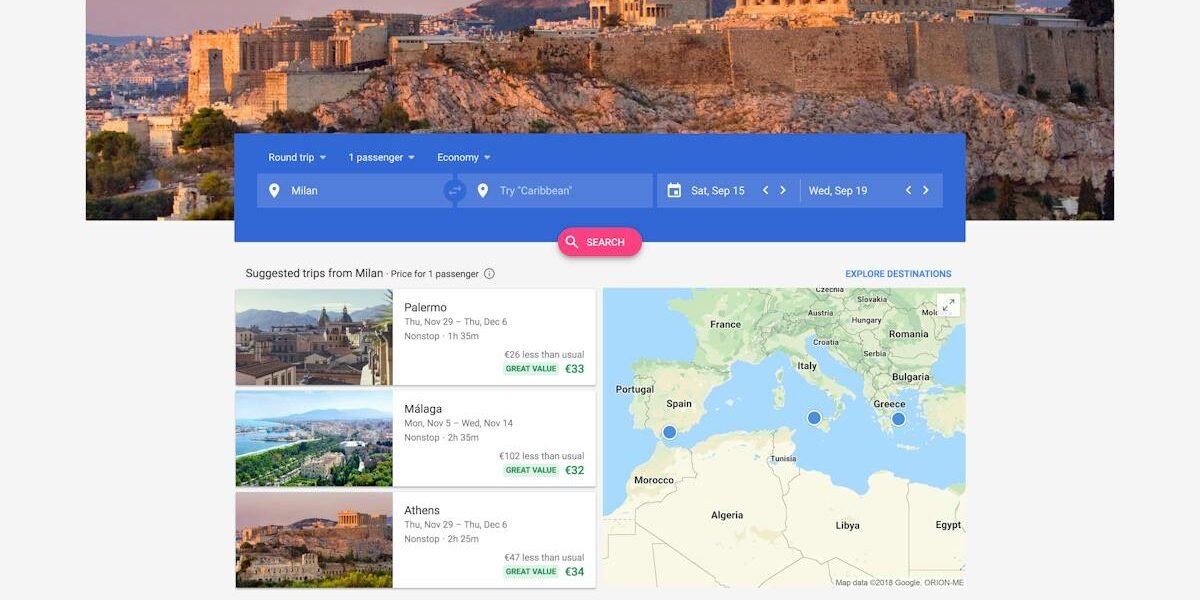Viewport: 1200px width, 600px height.
Task: Click the GREAT VALUE badge for Palermo
Action: [x=531, y=369]
